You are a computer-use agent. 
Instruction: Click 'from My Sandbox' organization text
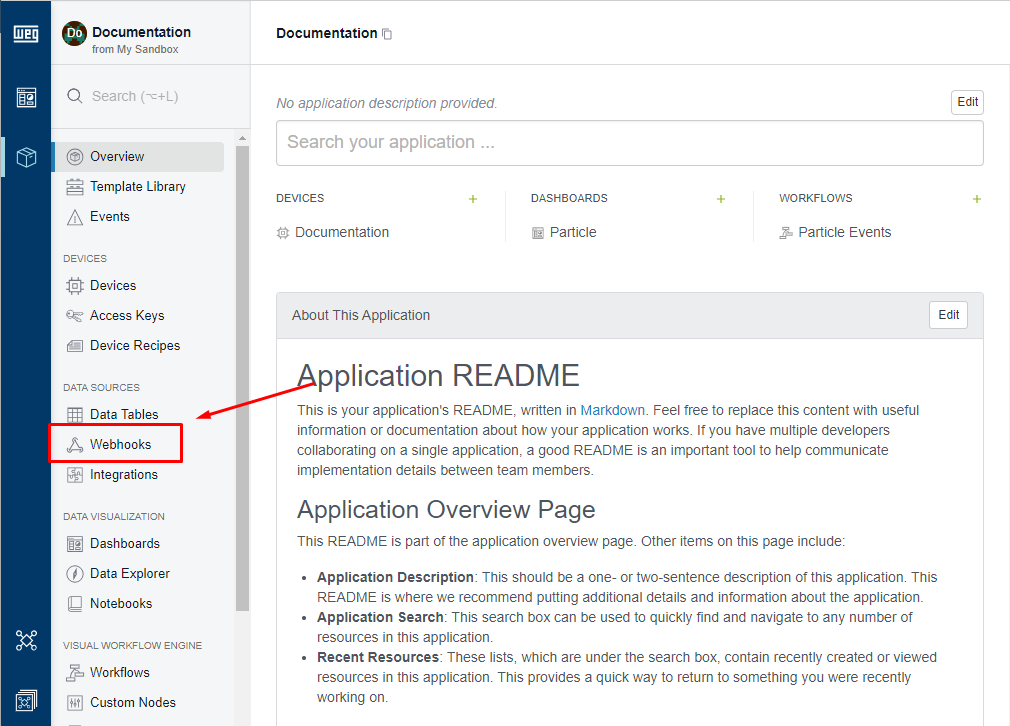click(135, 50)
